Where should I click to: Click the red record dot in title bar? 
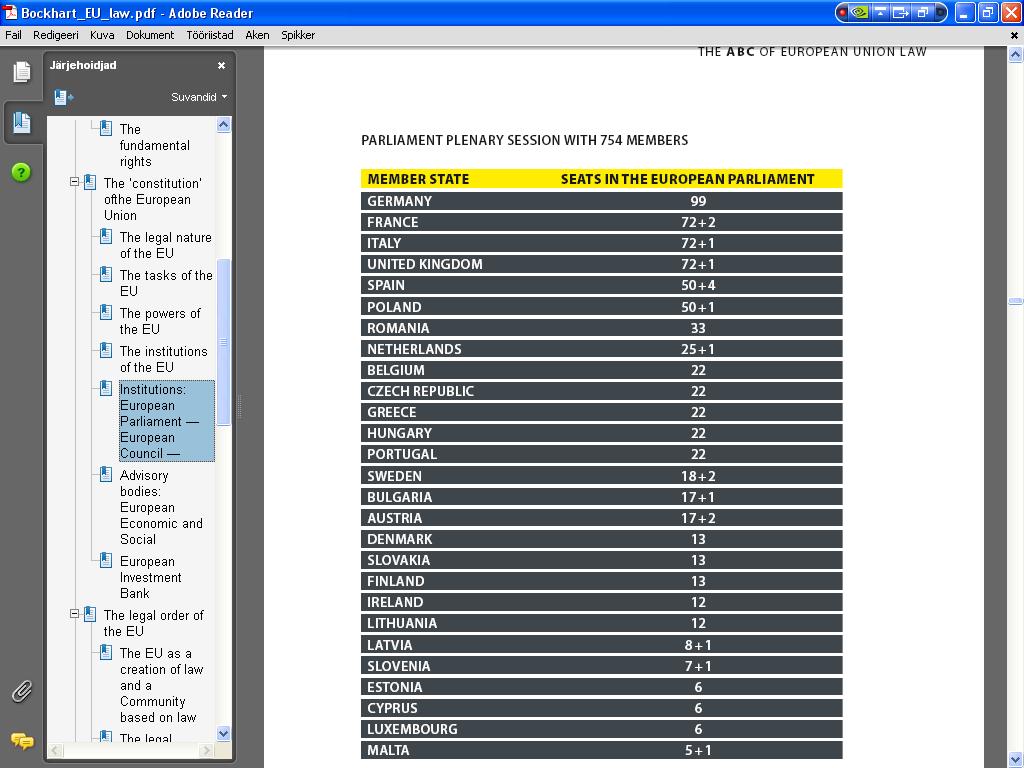click(x=843, y=13)
